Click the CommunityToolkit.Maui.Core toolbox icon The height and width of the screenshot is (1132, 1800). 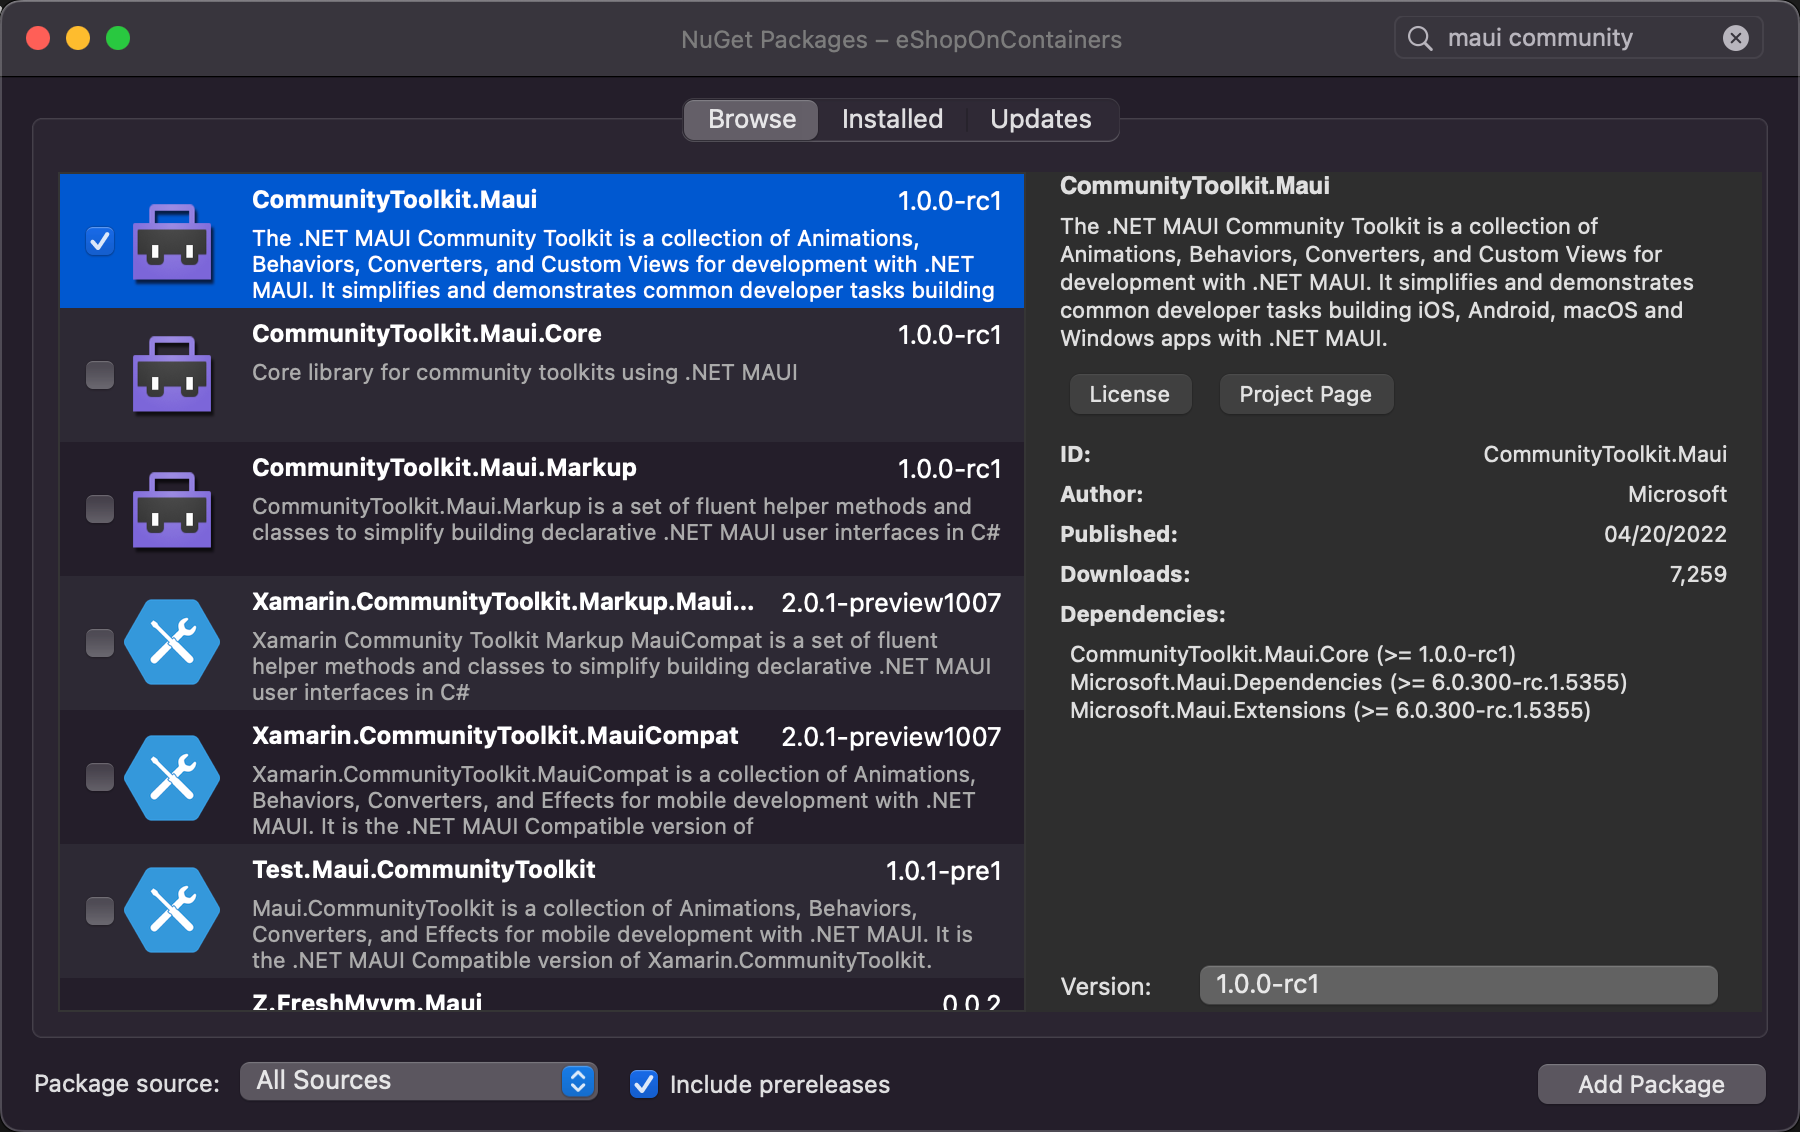173,375
